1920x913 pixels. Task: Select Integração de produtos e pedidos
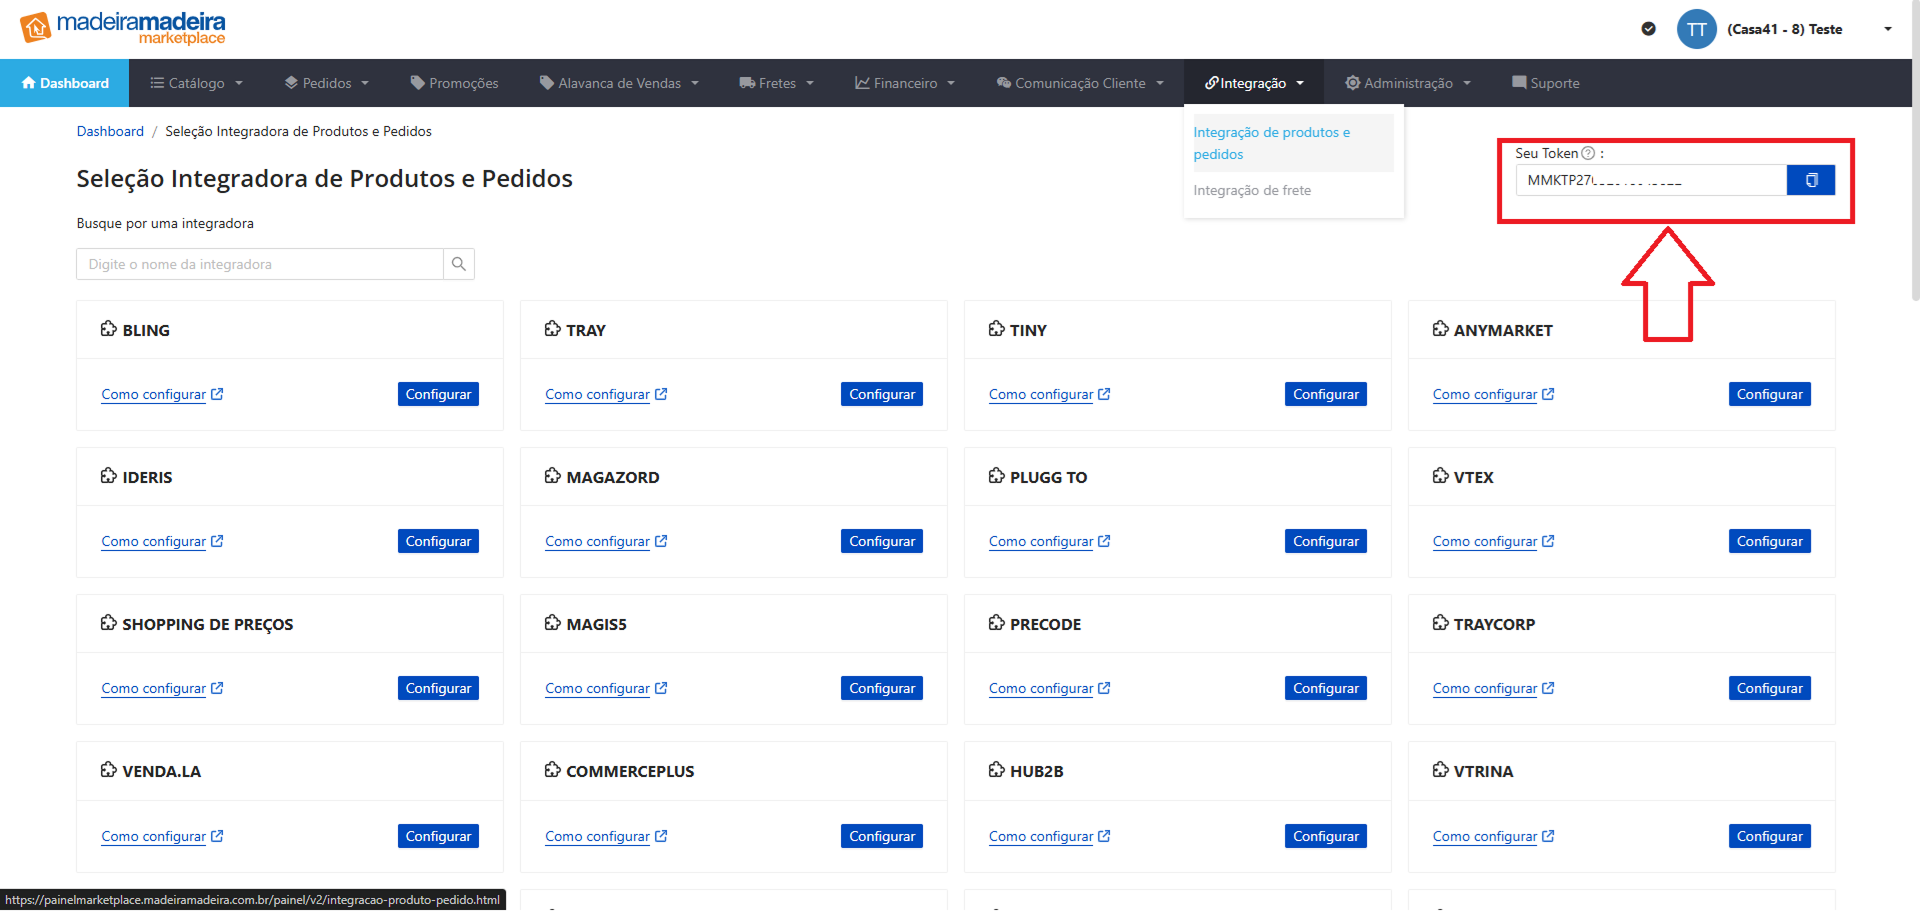point(1271,143)
